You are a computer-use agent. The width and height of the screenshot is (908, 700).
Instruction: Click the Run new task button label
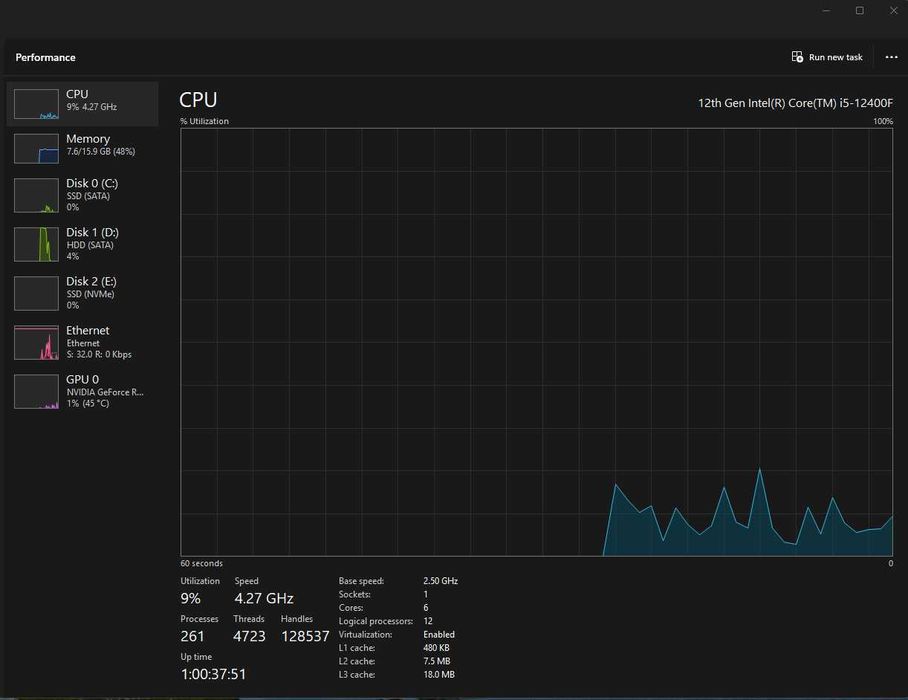pyautogui.click(x=836, y=57)
